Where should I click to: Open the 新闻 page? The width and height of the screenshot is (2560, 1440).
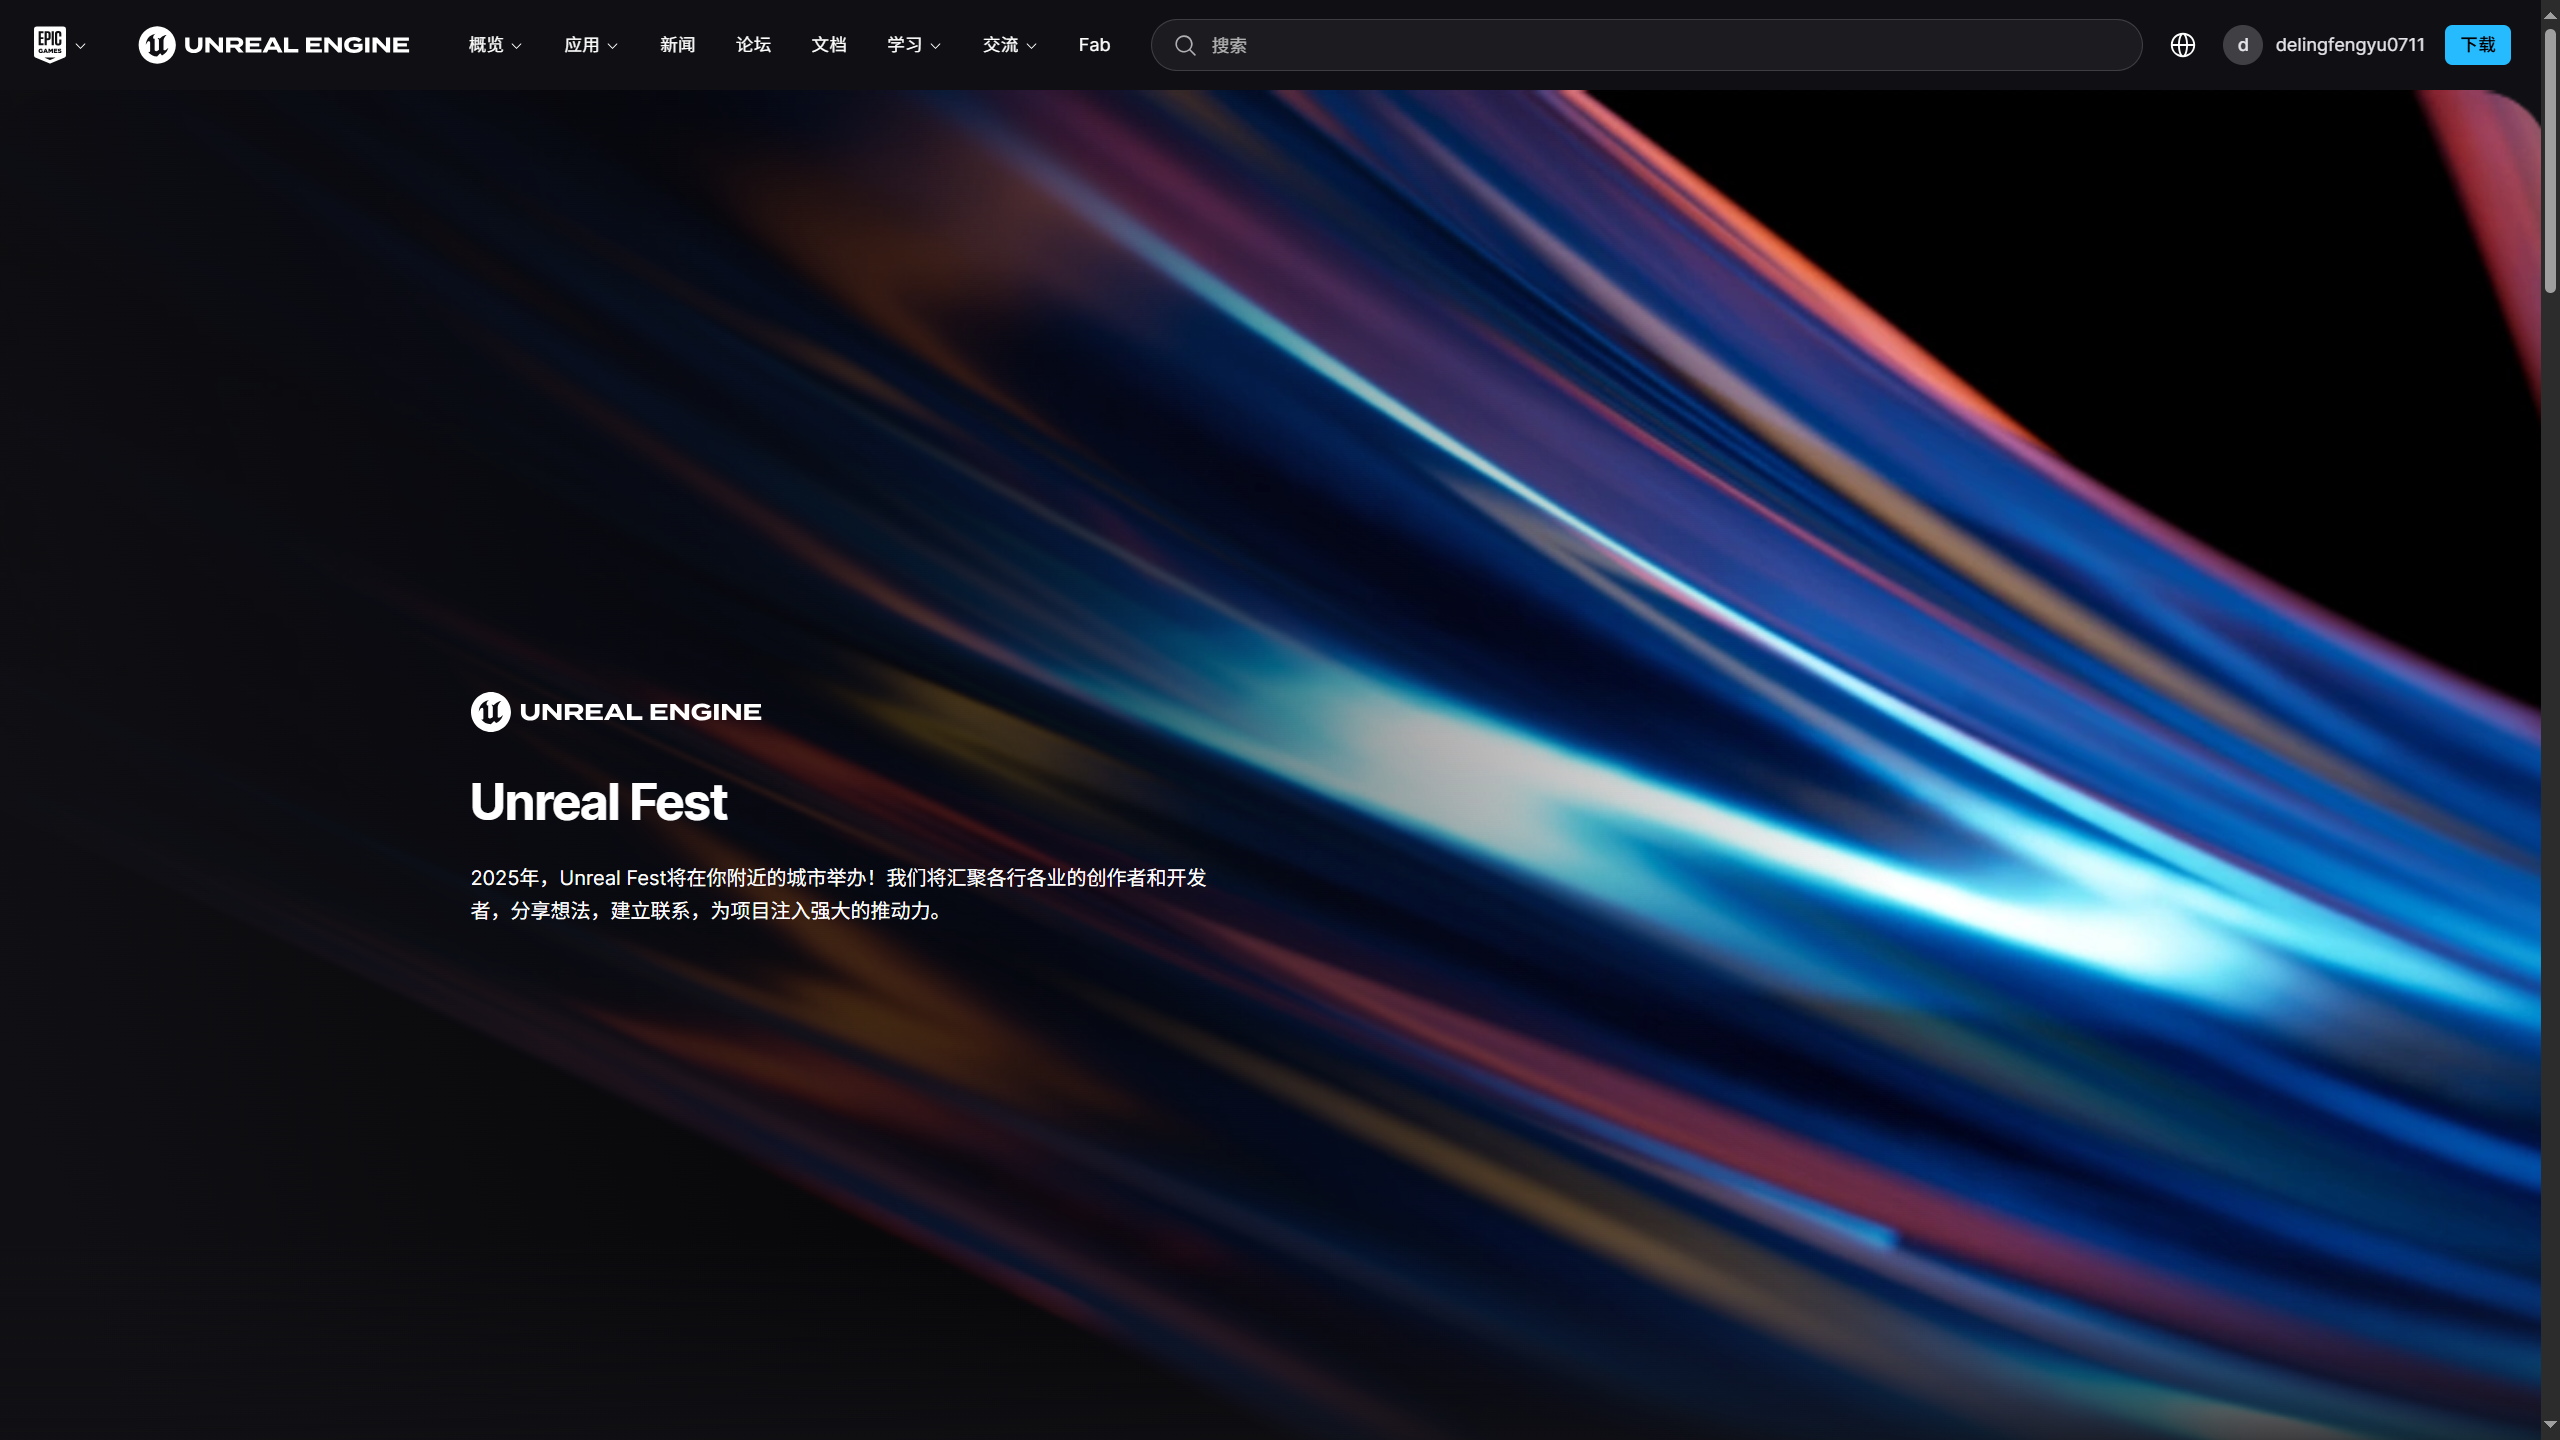click(x=677, y=45)
